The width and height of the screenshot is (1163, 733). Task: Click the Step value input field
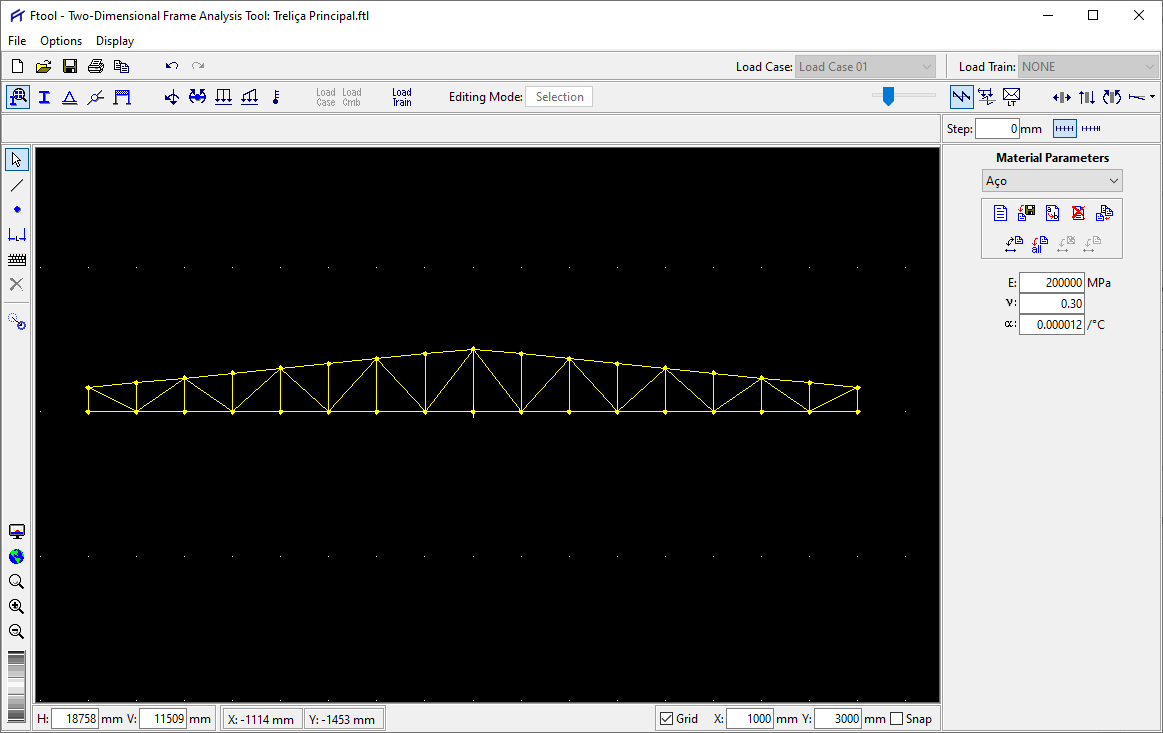click(997, 128)
